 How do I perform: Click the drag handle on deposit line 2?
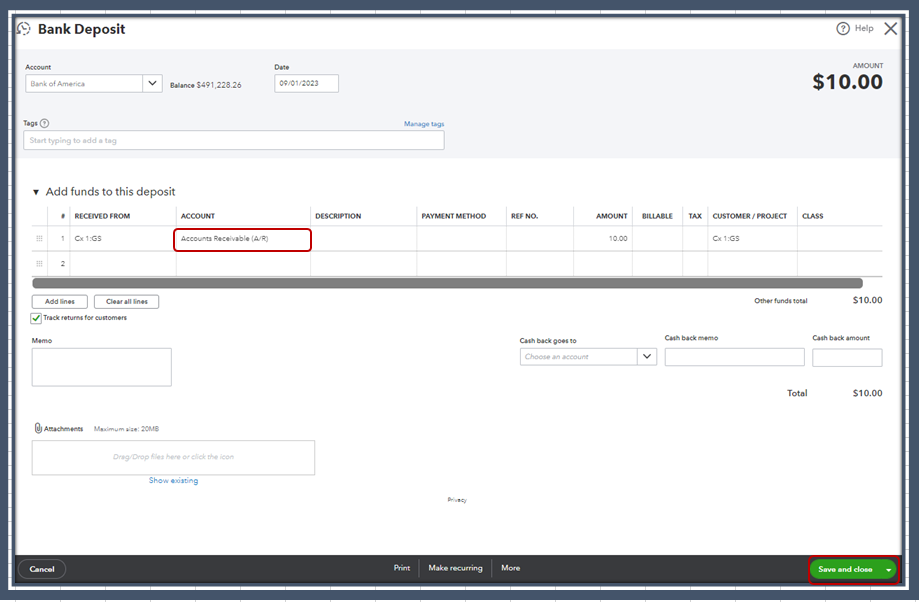coord(38,263)
